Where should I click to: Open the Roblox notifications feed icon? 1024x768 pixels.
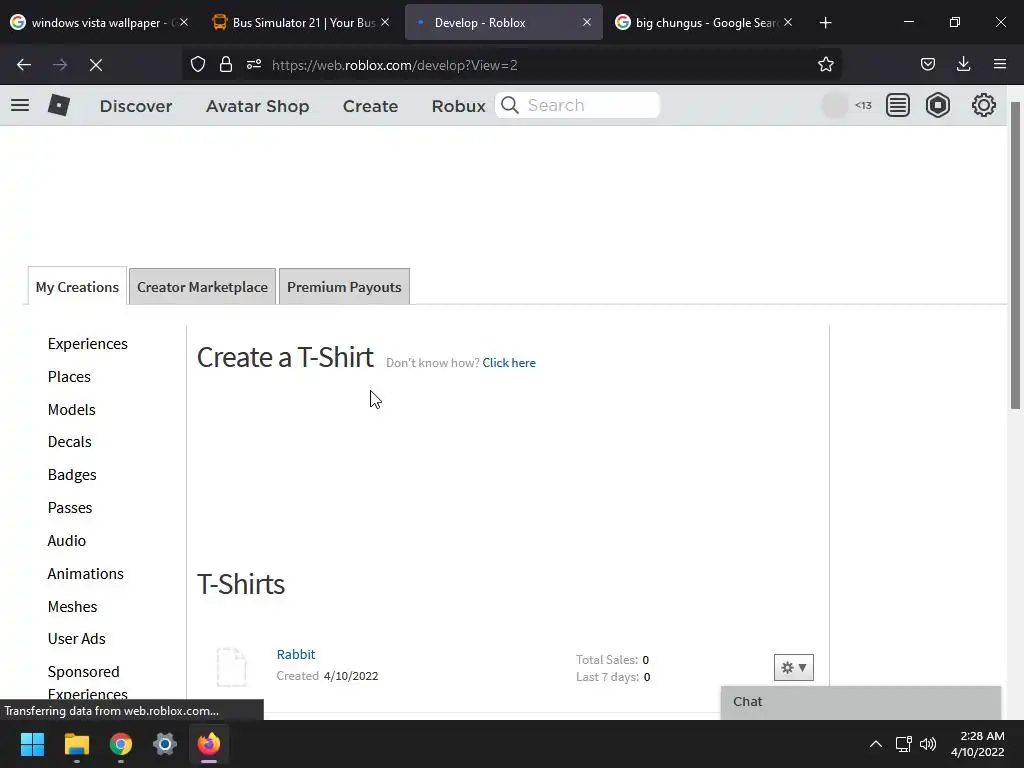898,105
